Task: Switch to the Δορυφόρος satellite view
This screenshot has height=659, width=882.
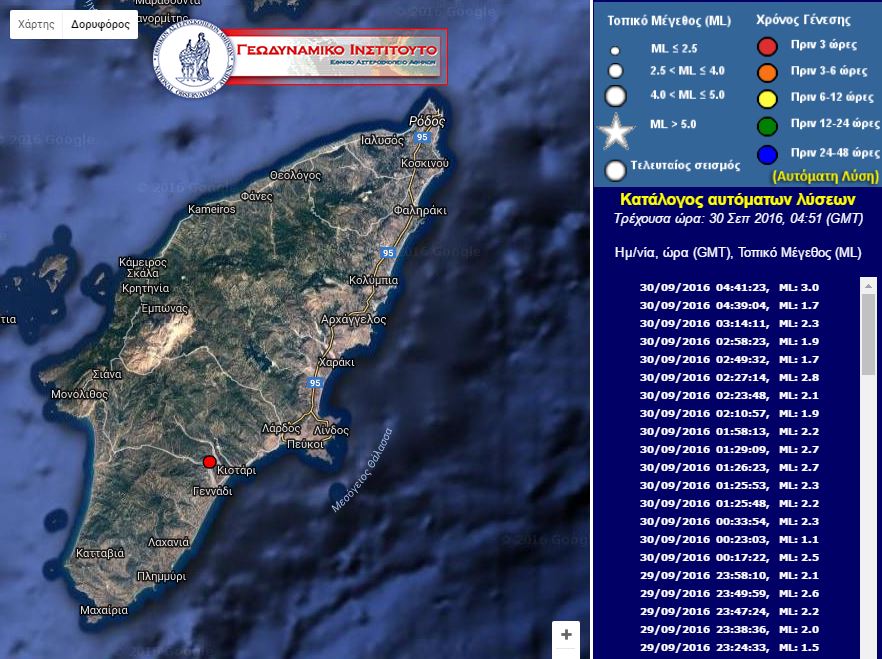Action: 98,23
